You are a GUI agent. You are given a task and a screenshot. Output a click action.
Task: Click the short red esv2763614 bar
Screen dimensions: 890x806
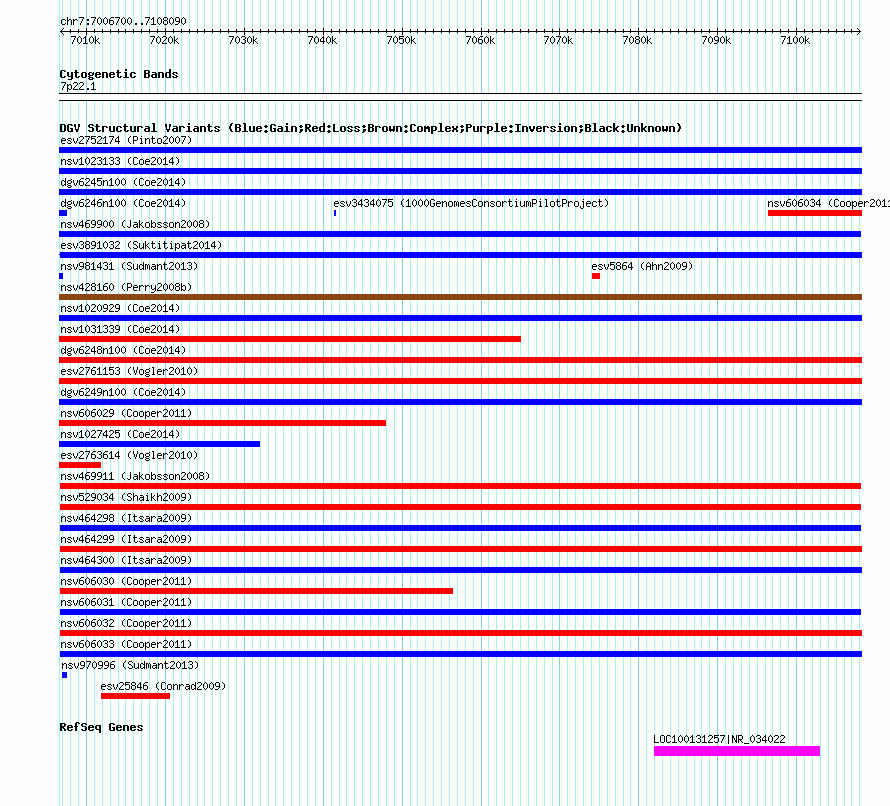[x=80, y=465]
